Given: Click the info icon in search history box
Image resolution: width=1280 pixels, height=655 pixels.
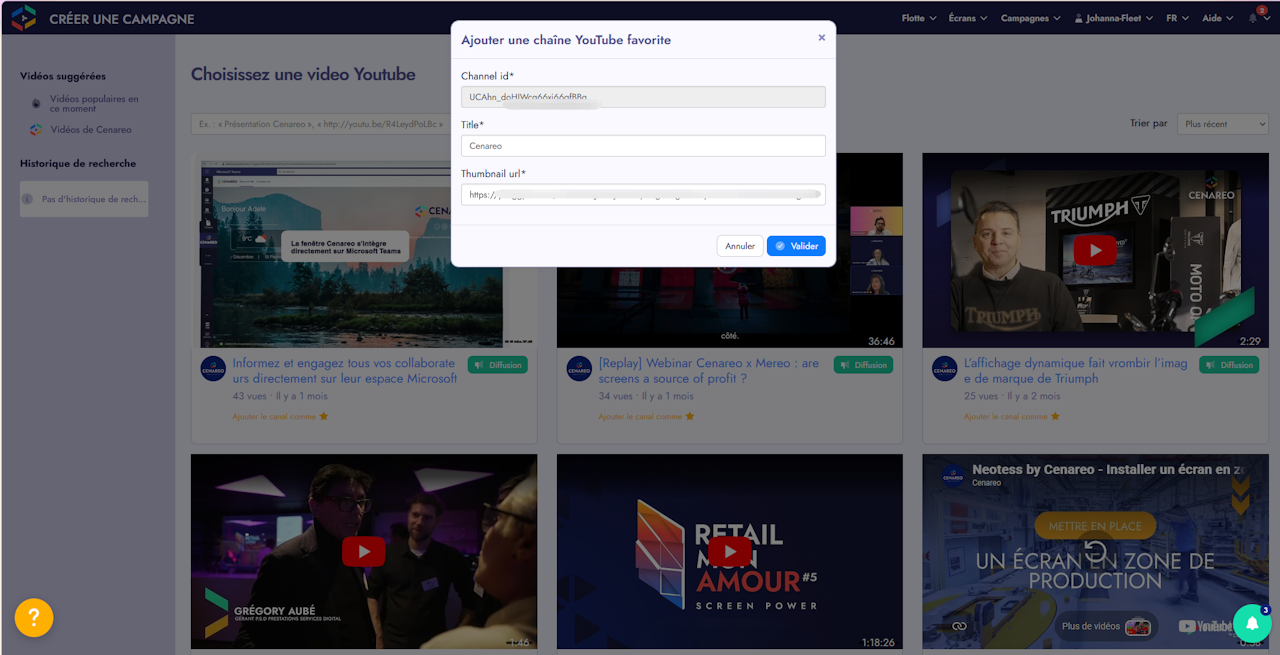Looking at the screenshot, I should tap(30, 199).
